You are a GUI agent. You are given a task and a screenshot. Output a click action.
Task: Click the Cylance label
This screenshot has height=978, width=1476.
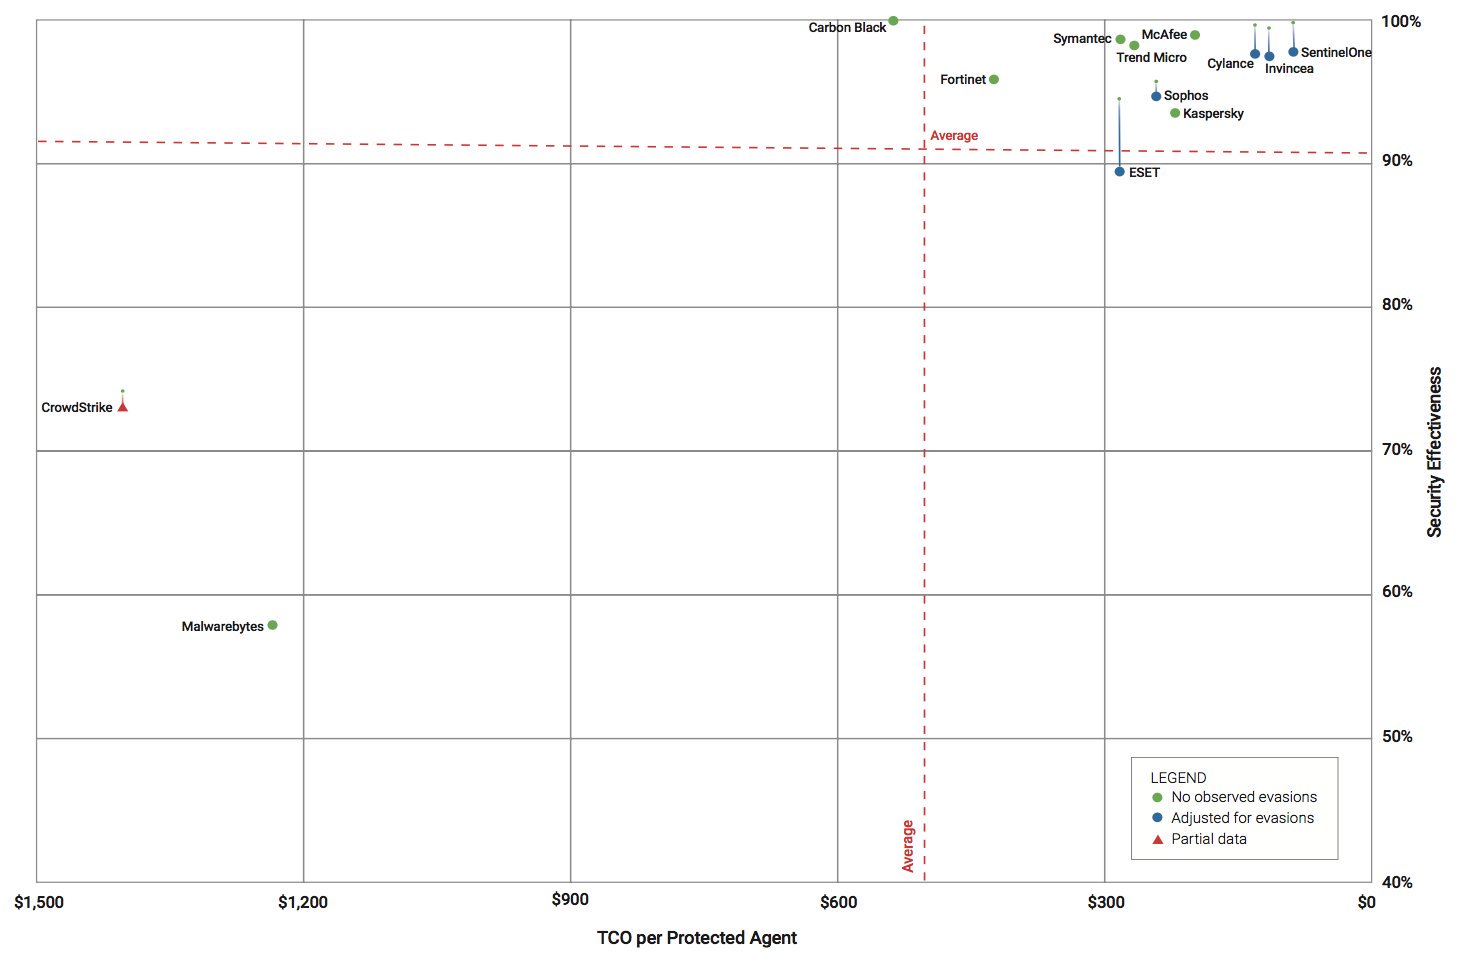click(1230, 64)
